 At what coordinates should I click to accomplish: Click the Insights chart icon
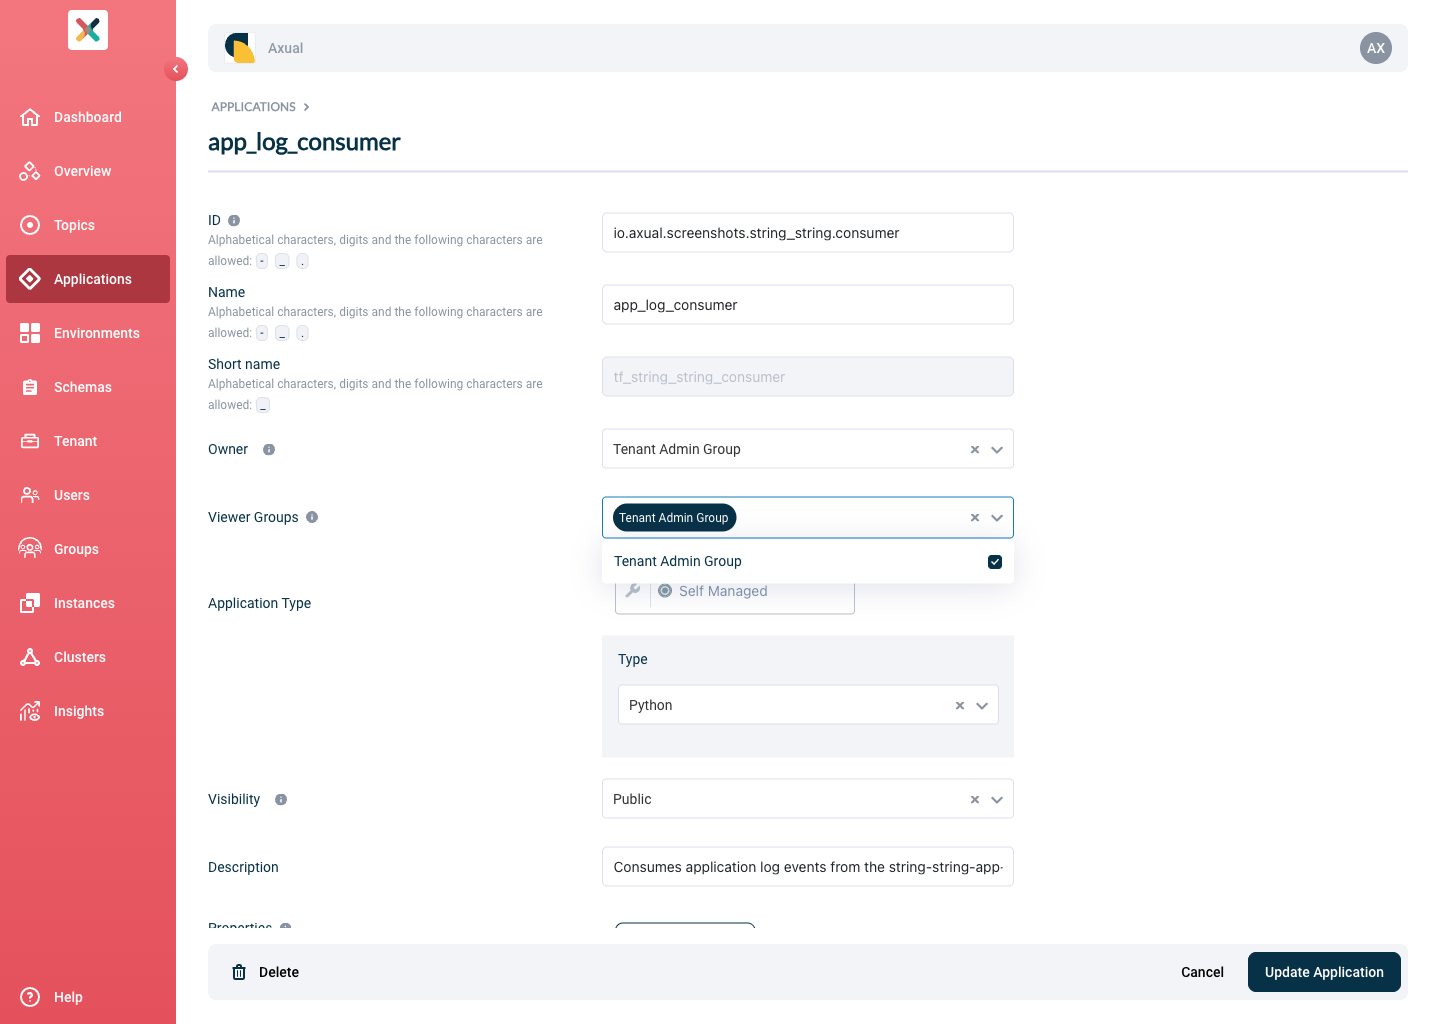(30, 711)
